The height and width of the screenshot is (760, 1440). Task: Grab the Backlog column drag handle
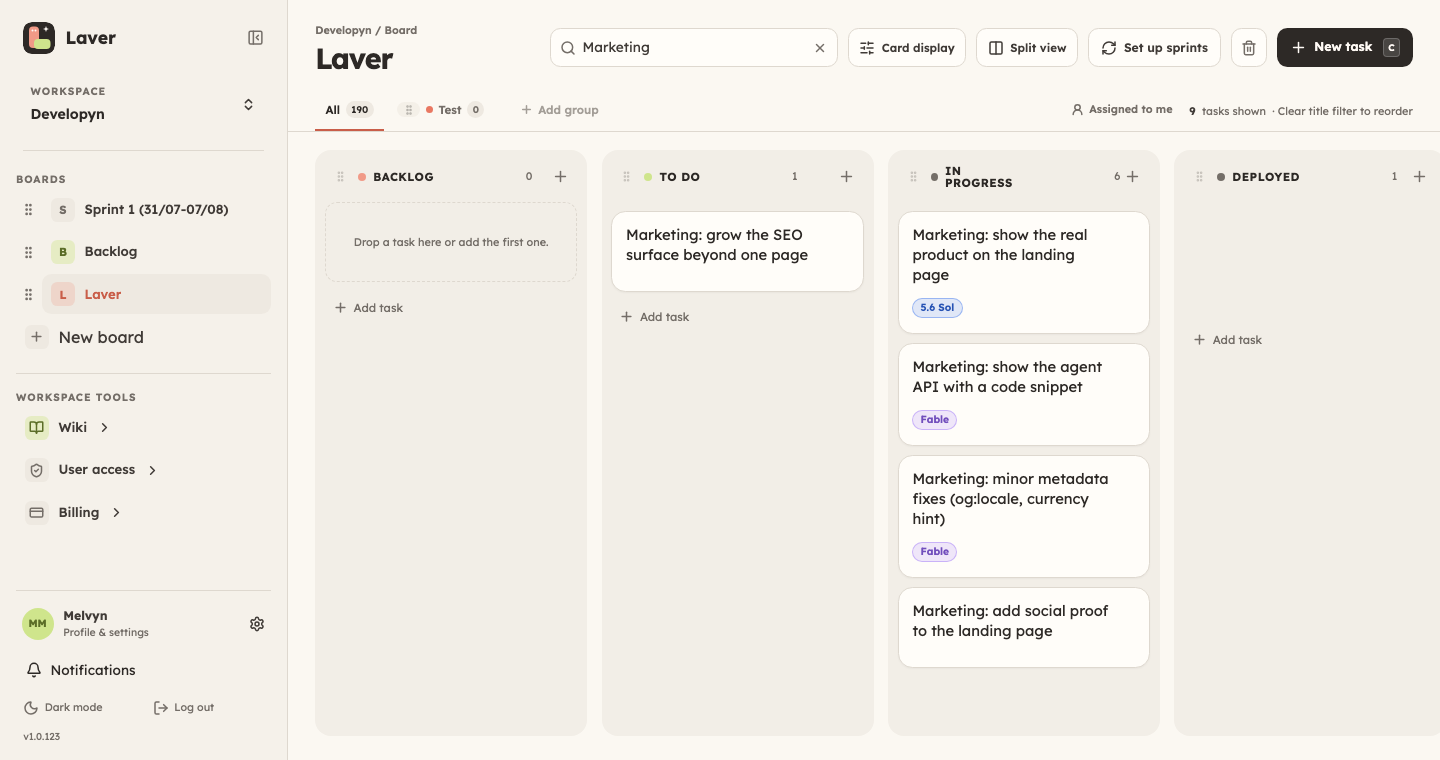(341, 177)
